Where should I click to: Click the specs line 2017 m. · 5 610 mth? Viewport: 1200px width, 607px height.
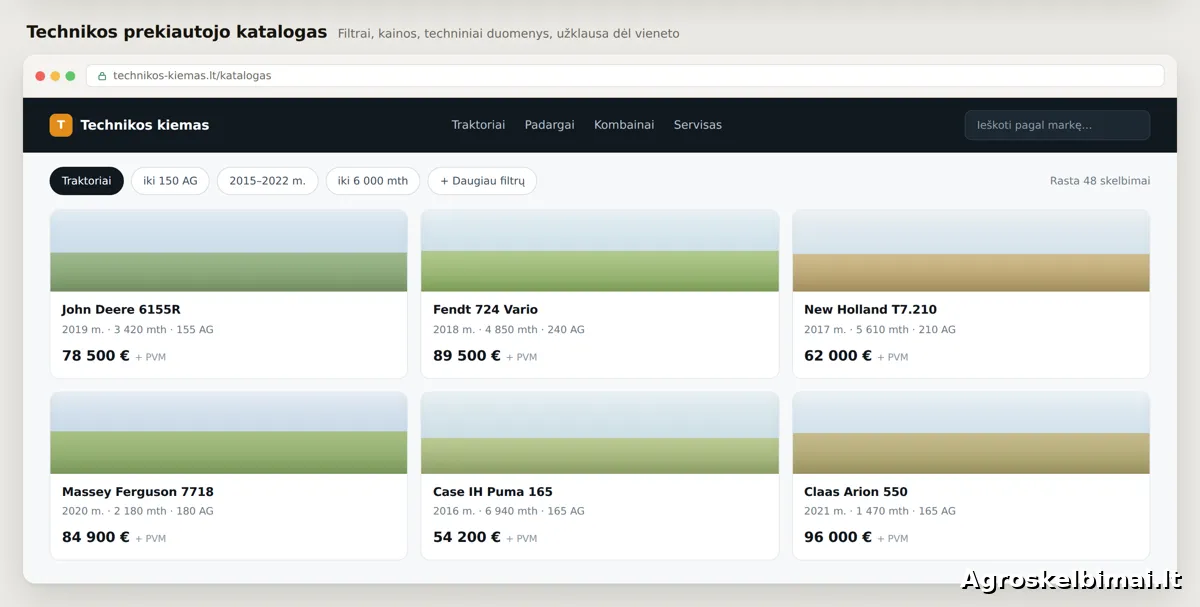click(880, 330)
